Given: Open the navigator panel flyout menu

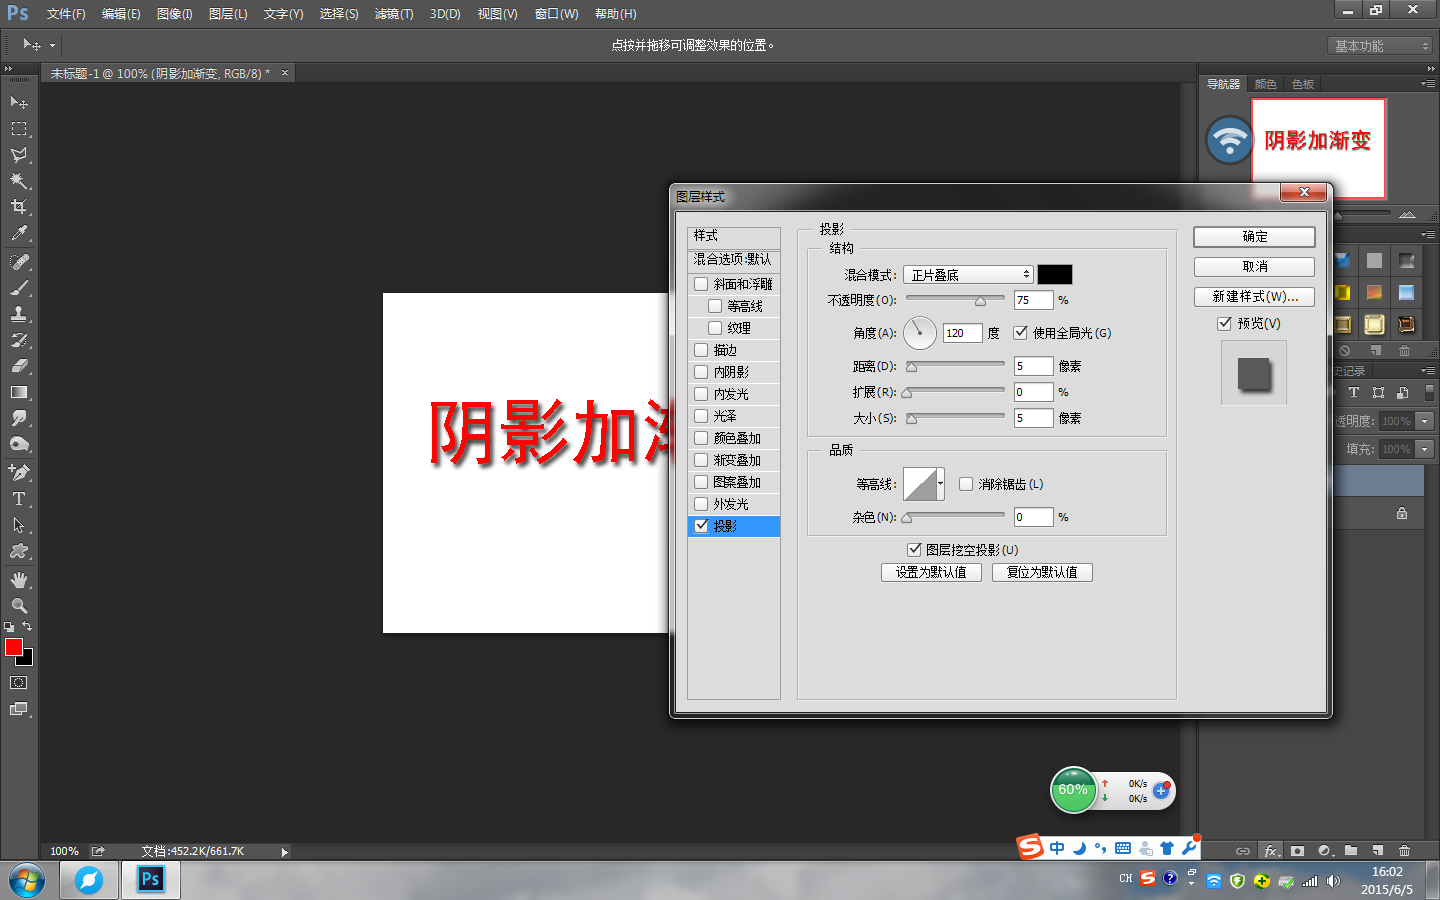Looking at the screenshot, I should tap(1428, 84).
